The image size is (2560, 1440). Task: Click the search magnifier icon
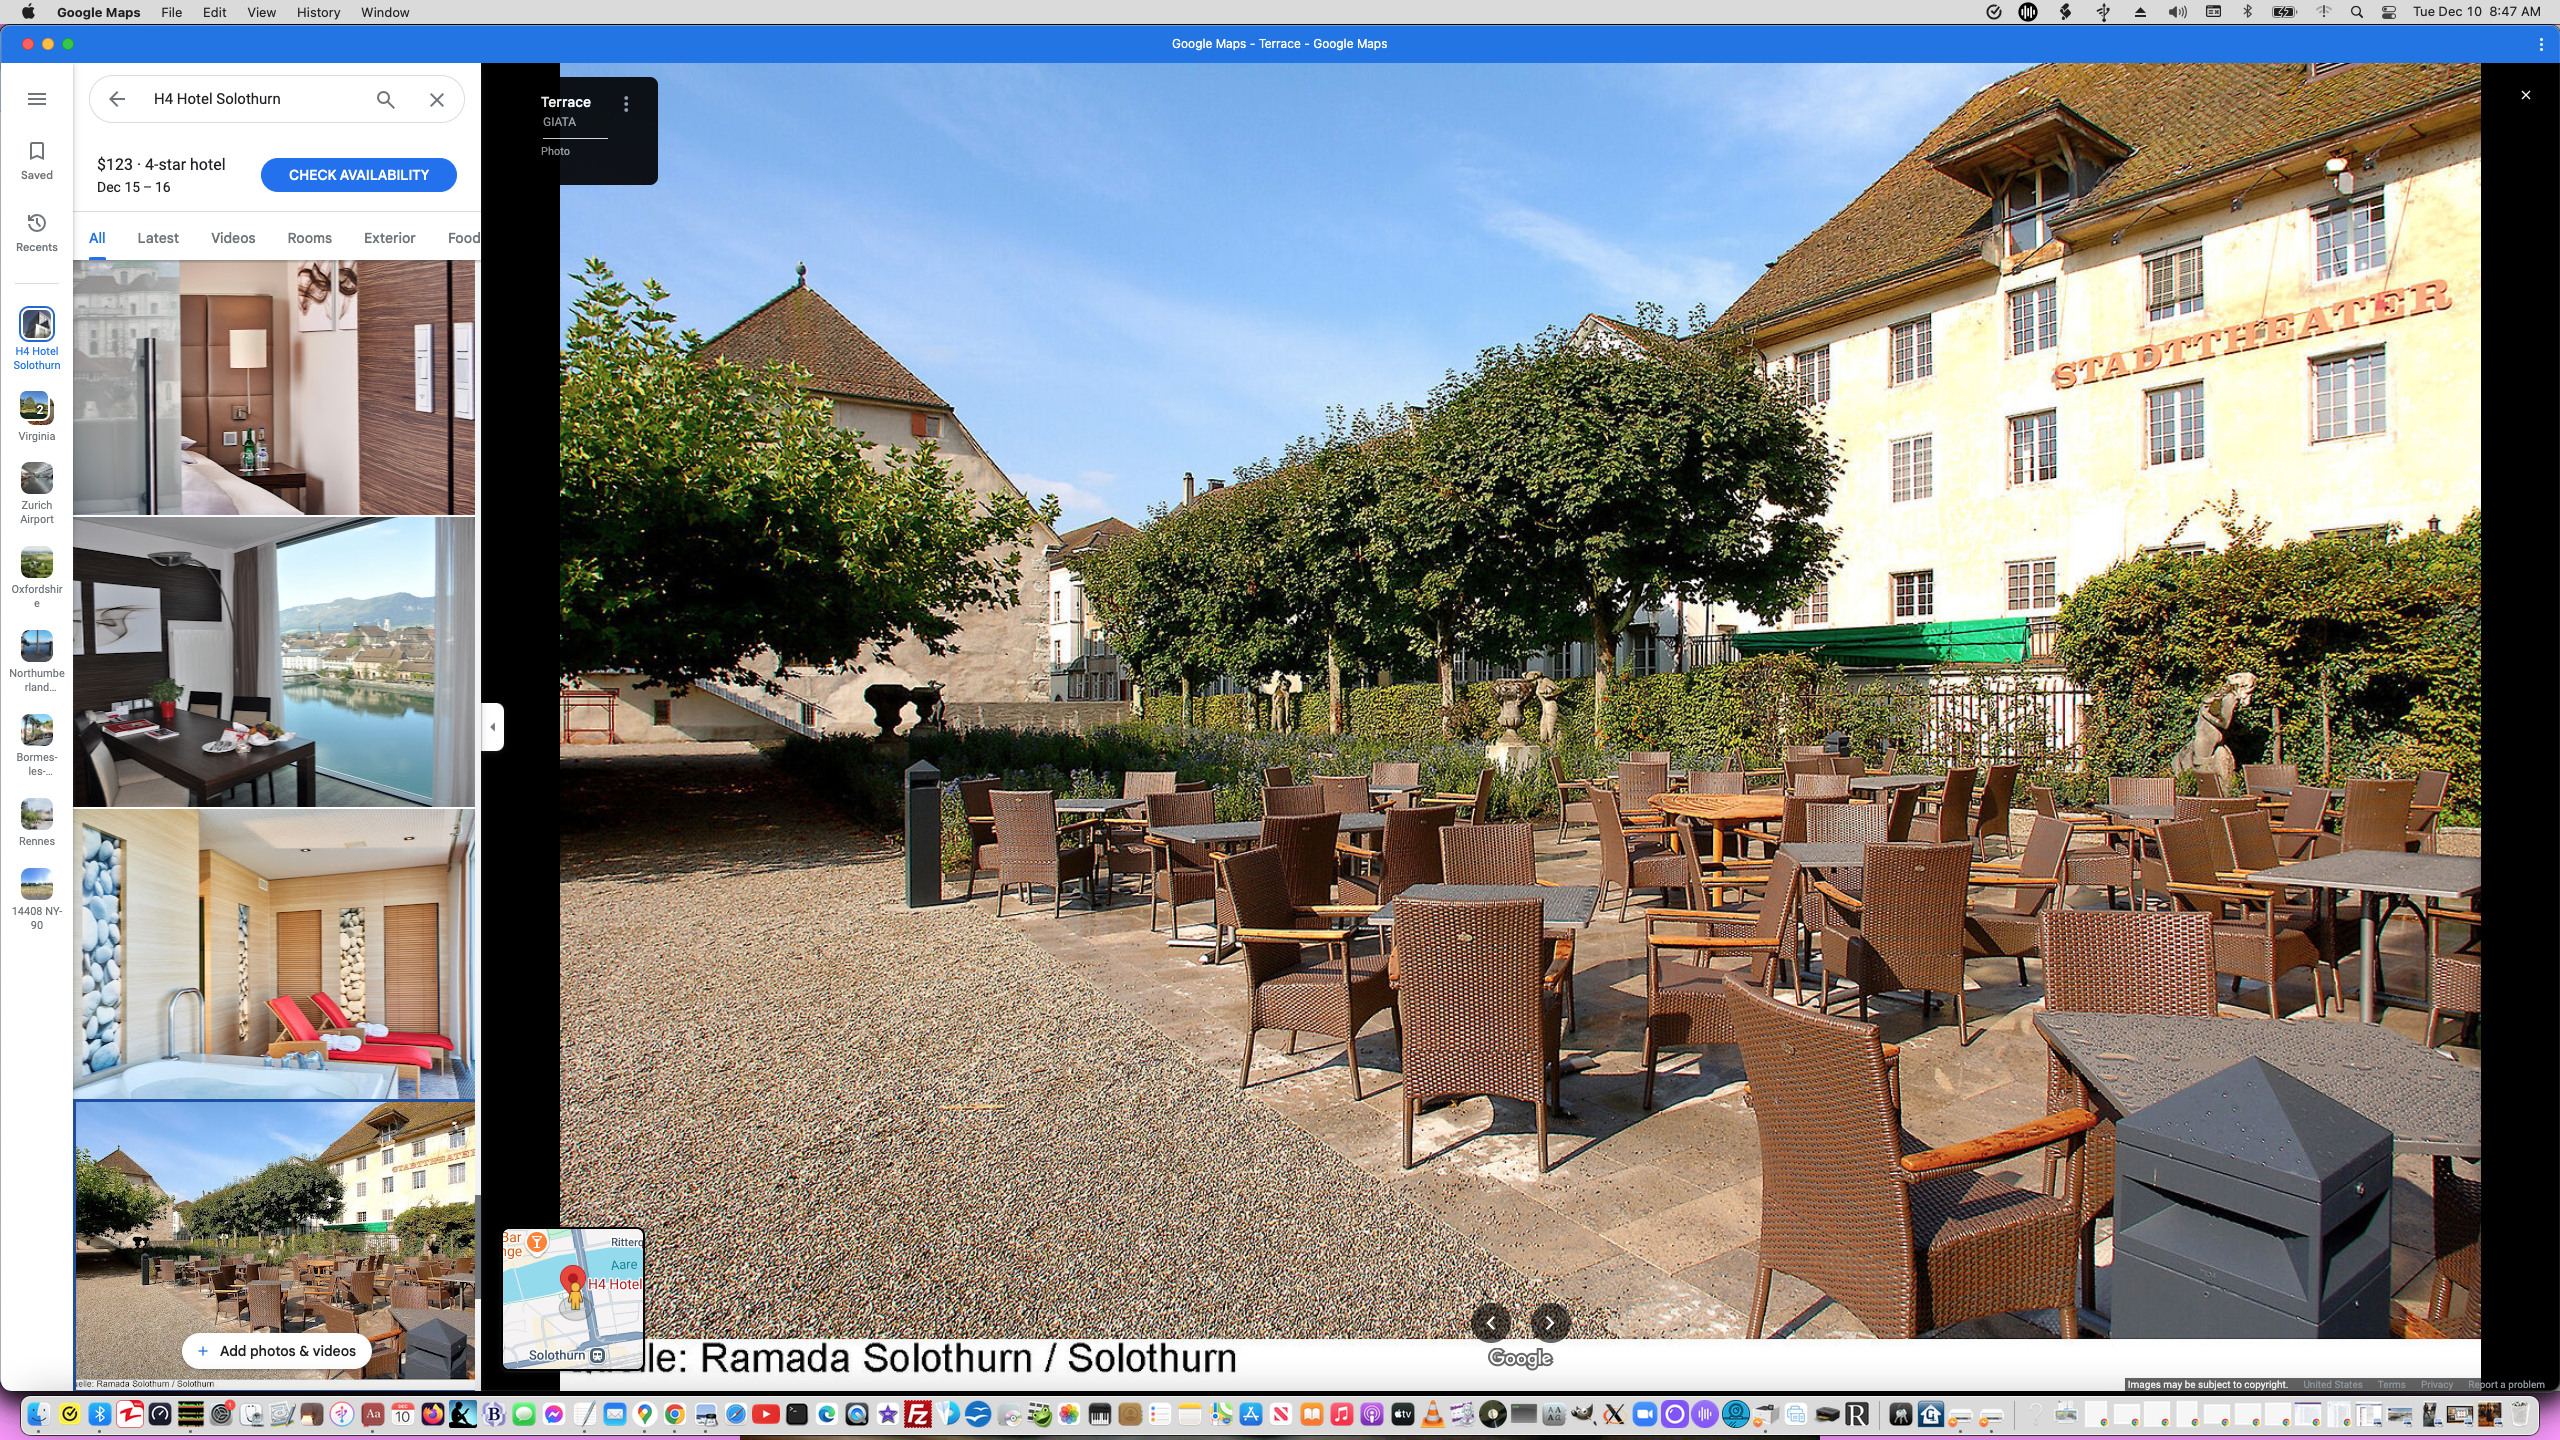[x=385, y=99]
